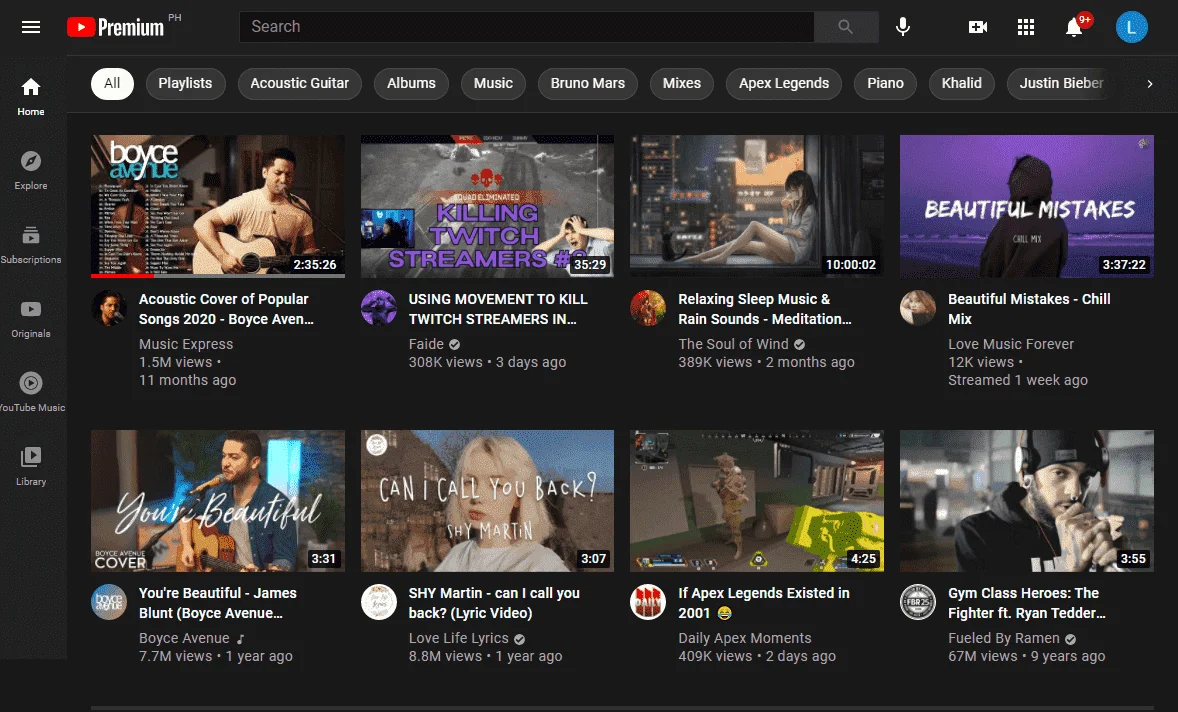This screenshot has width=1178, height=712.
Task: Open the notifications bell
Action: click(1075, 27)
